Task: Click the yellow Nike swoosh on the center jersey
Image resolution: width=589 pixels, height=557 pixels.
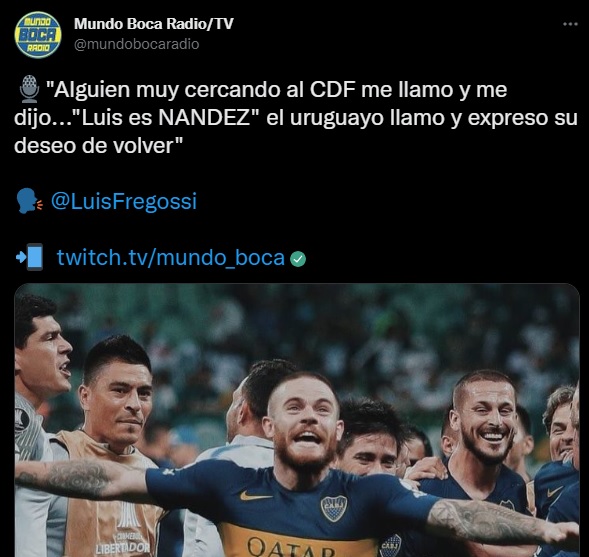Action: pyautogui.click(x=255, y=496)
